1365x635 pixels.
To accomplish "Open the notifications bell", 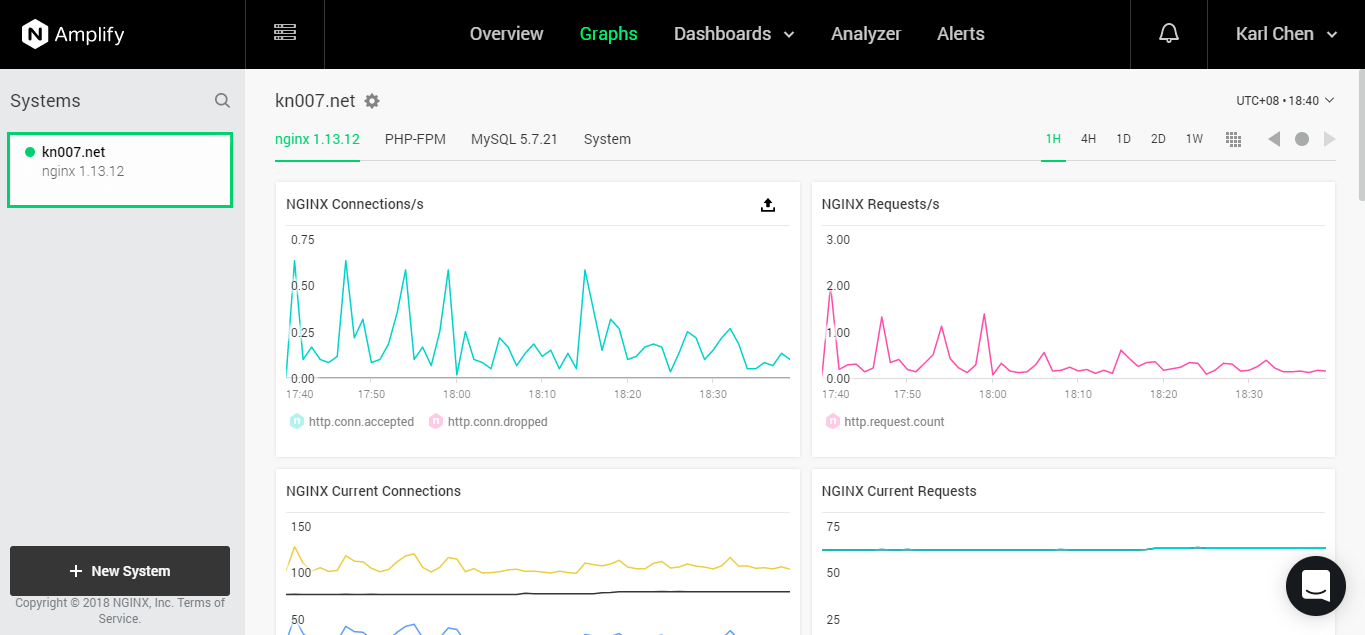I will 1169,34.
